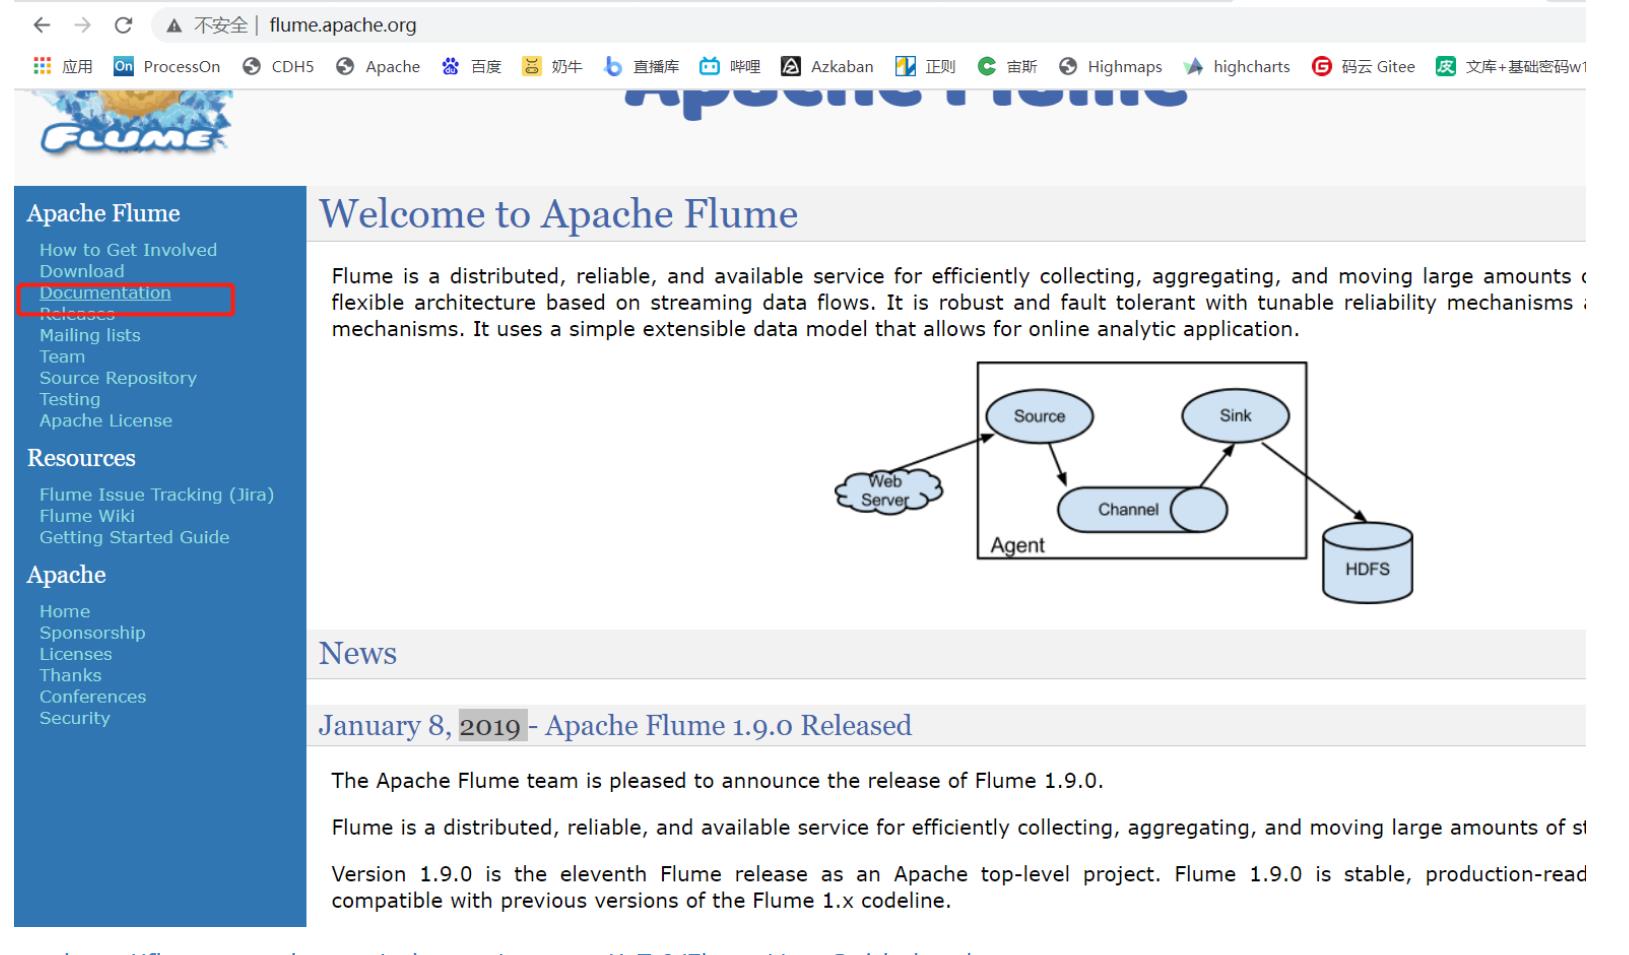The image size is (1629, 955).
Task: Open the CDH5 bookmark
Action: (x=278, y=66)
